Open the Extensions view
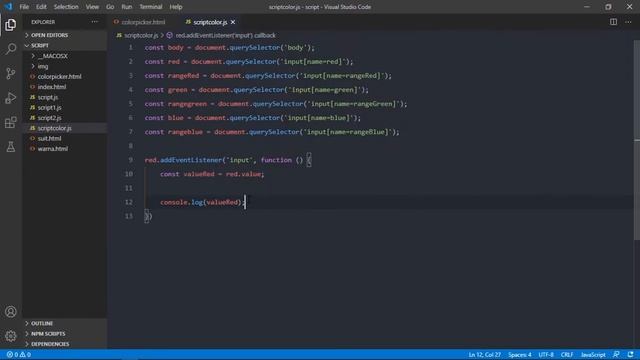This screenshot has width=640, height=360. pos(11,122)
